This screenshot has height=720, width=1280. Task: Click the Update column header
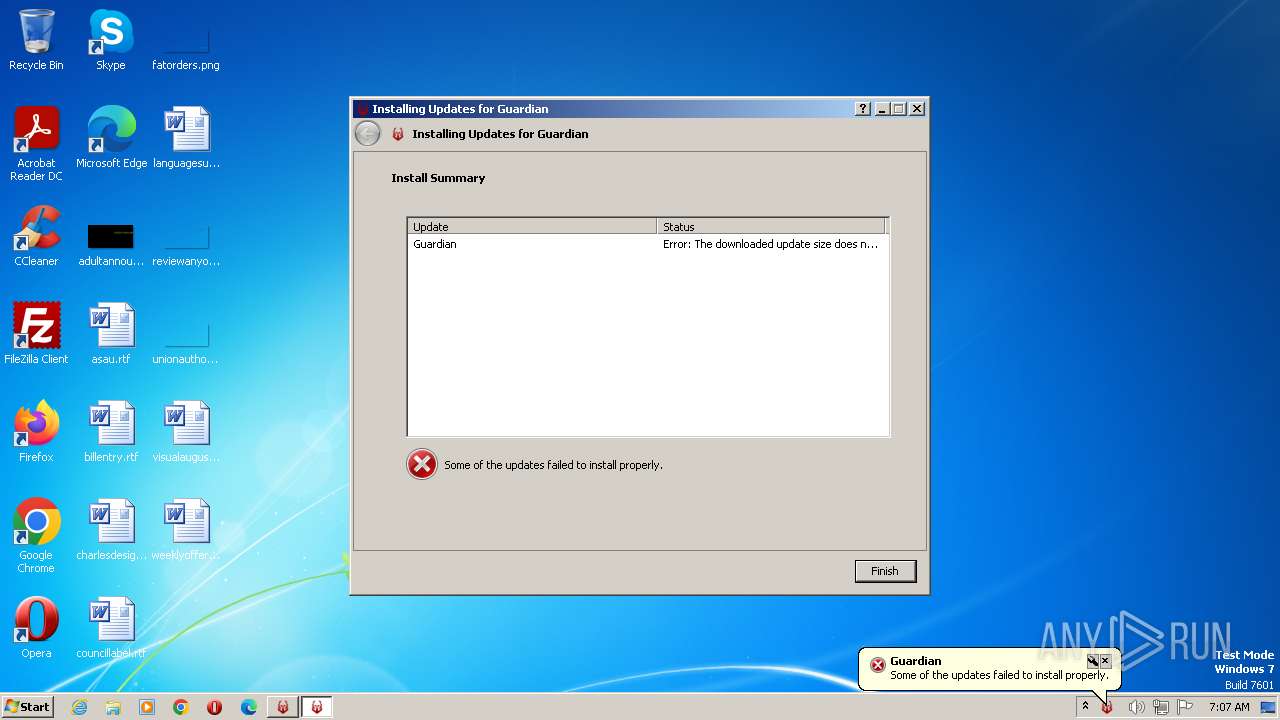(x=532, y=227)
